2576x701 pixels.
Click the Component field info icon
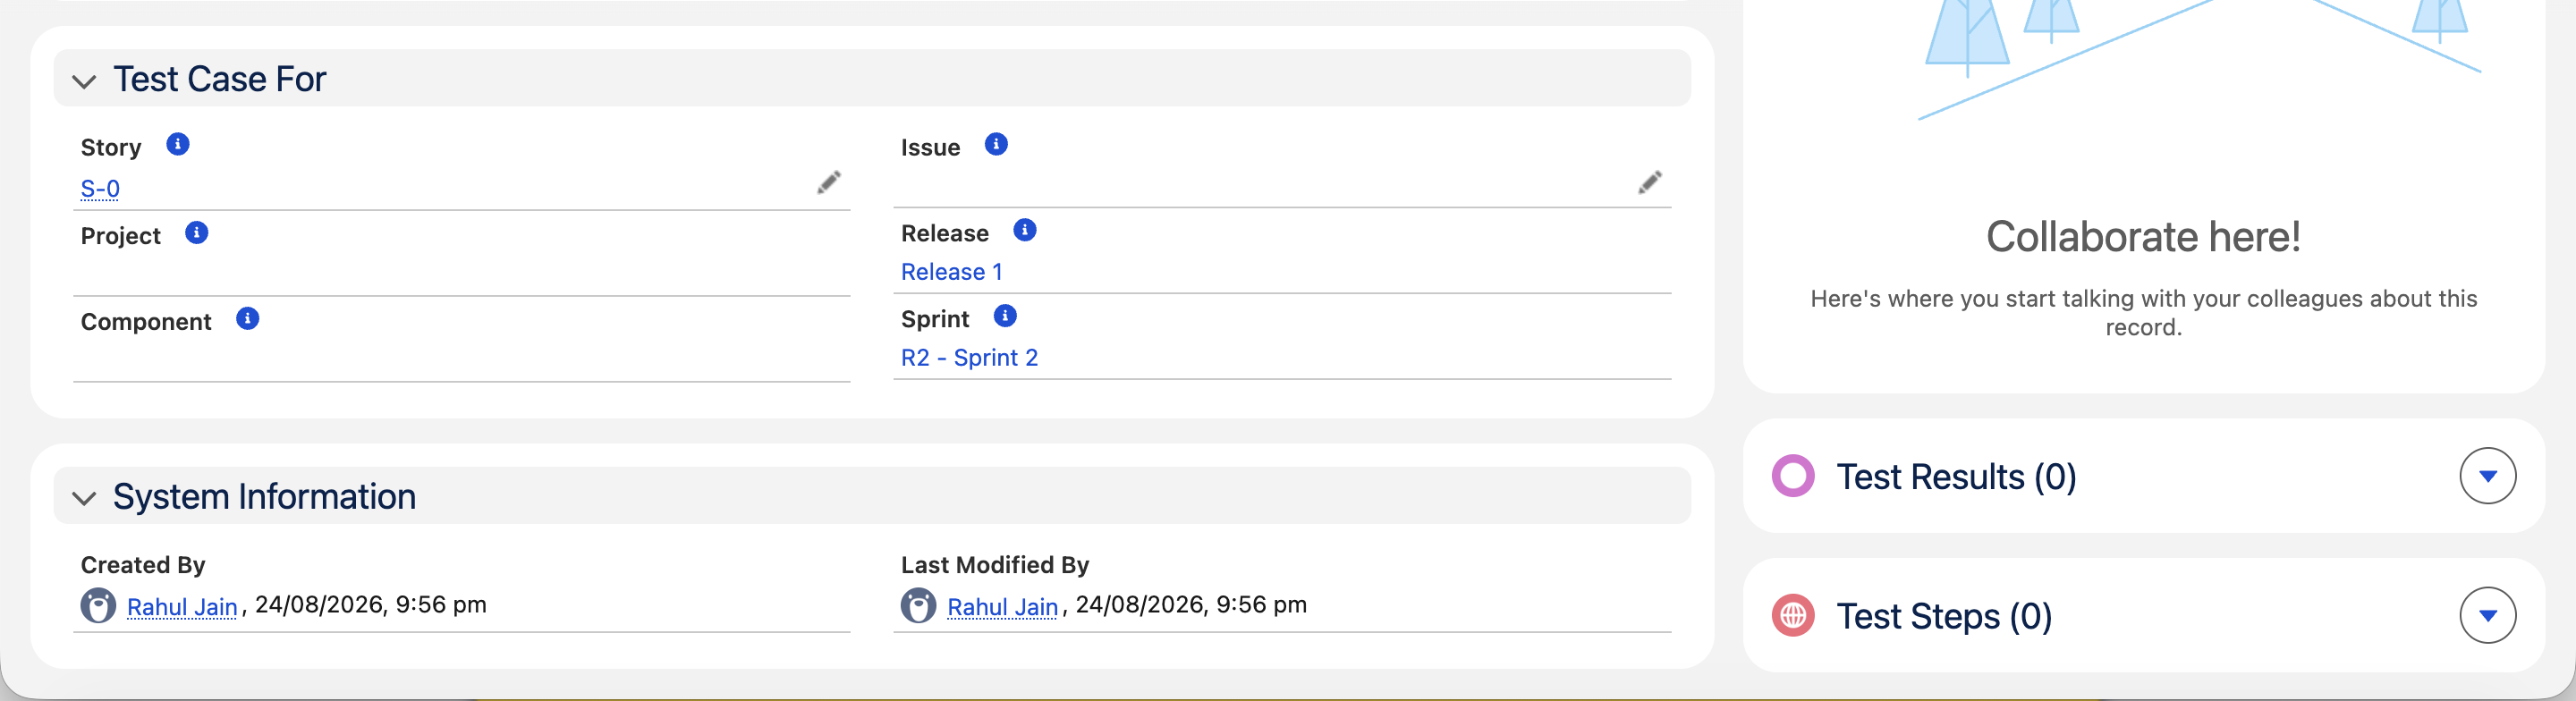coord(248,319)
